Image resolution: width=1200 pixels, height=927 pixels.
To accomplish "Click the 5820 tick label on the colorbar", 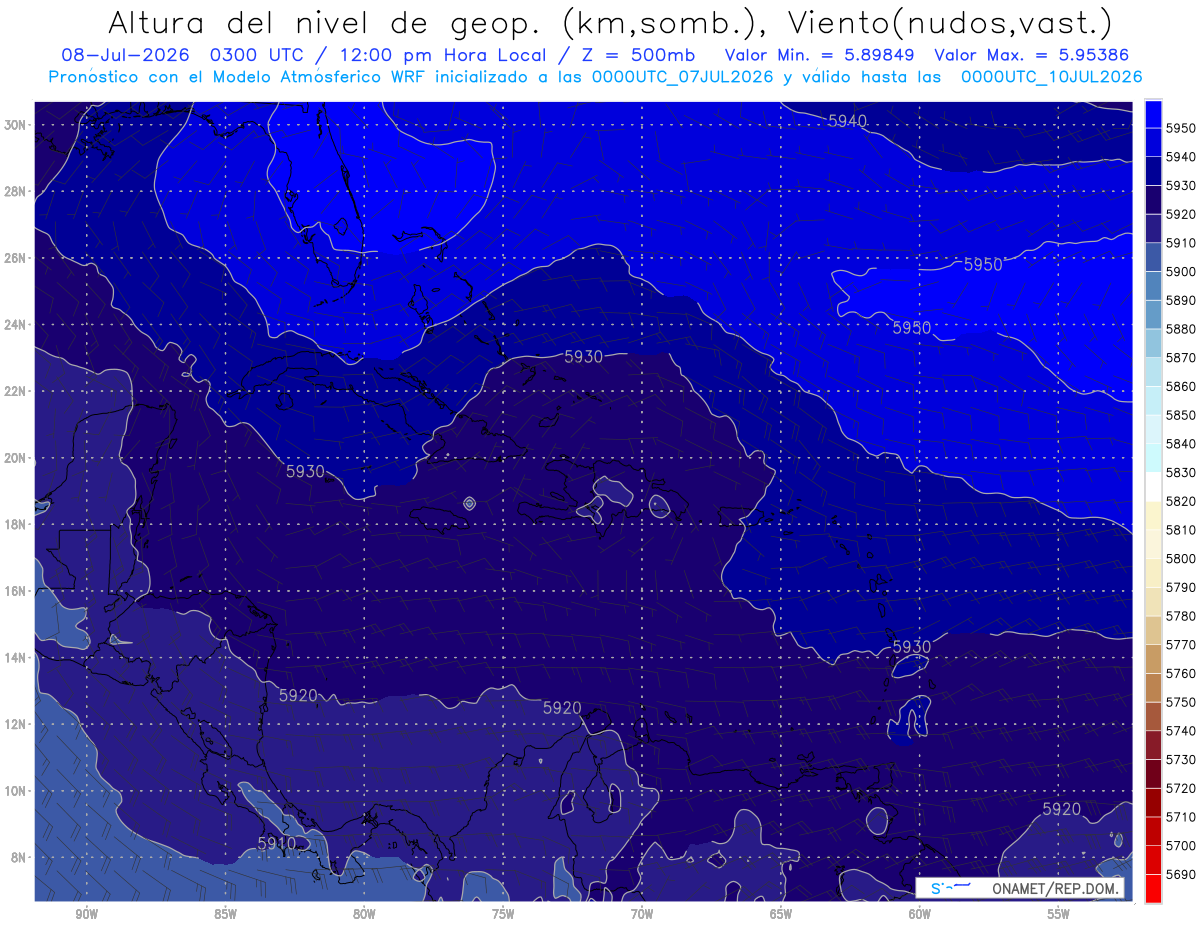I will click(x=1181, y=501).
